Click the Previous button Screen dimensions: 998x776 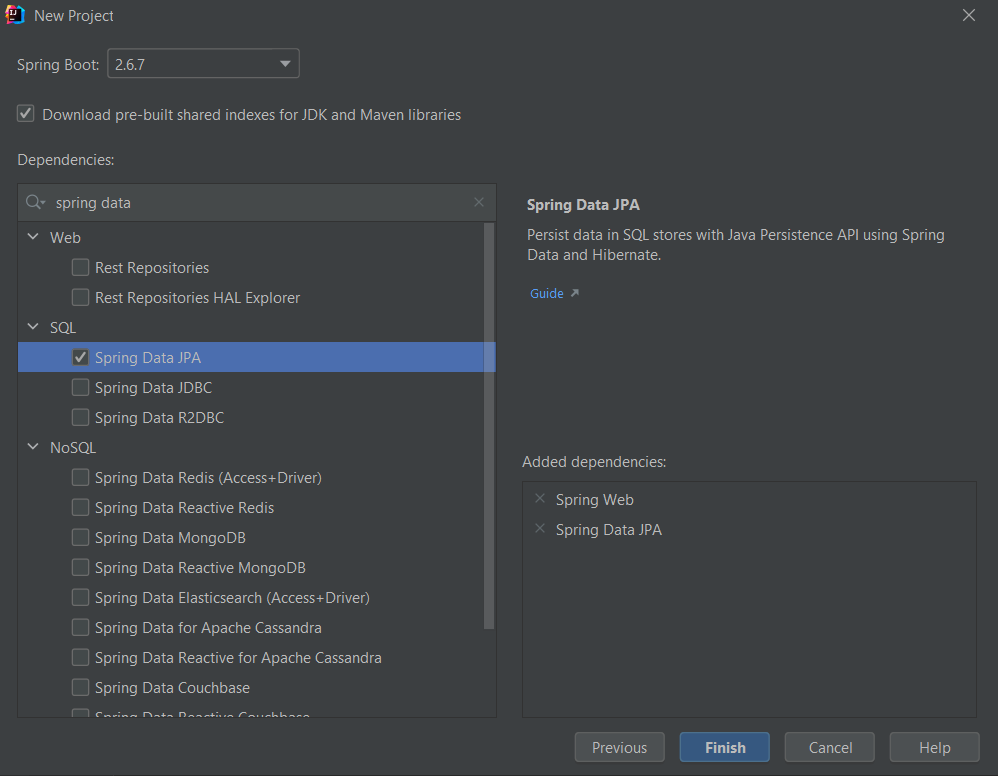click(x=619, y=747)
